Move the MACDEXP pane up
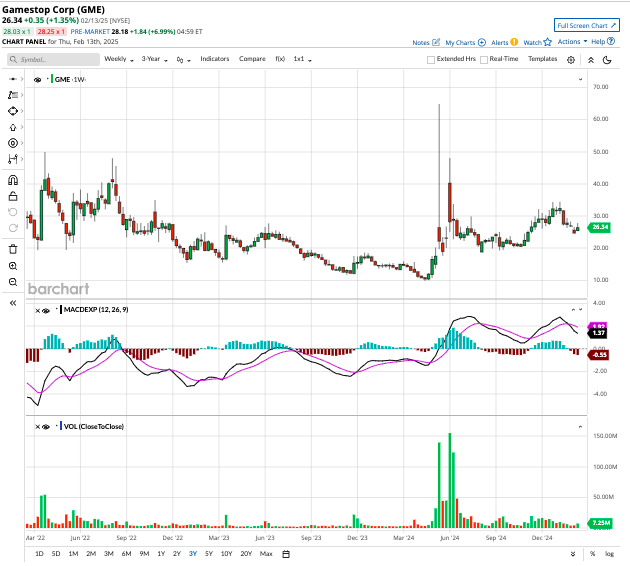This screenshot has height=566, width=630. [x=573, y=310]
